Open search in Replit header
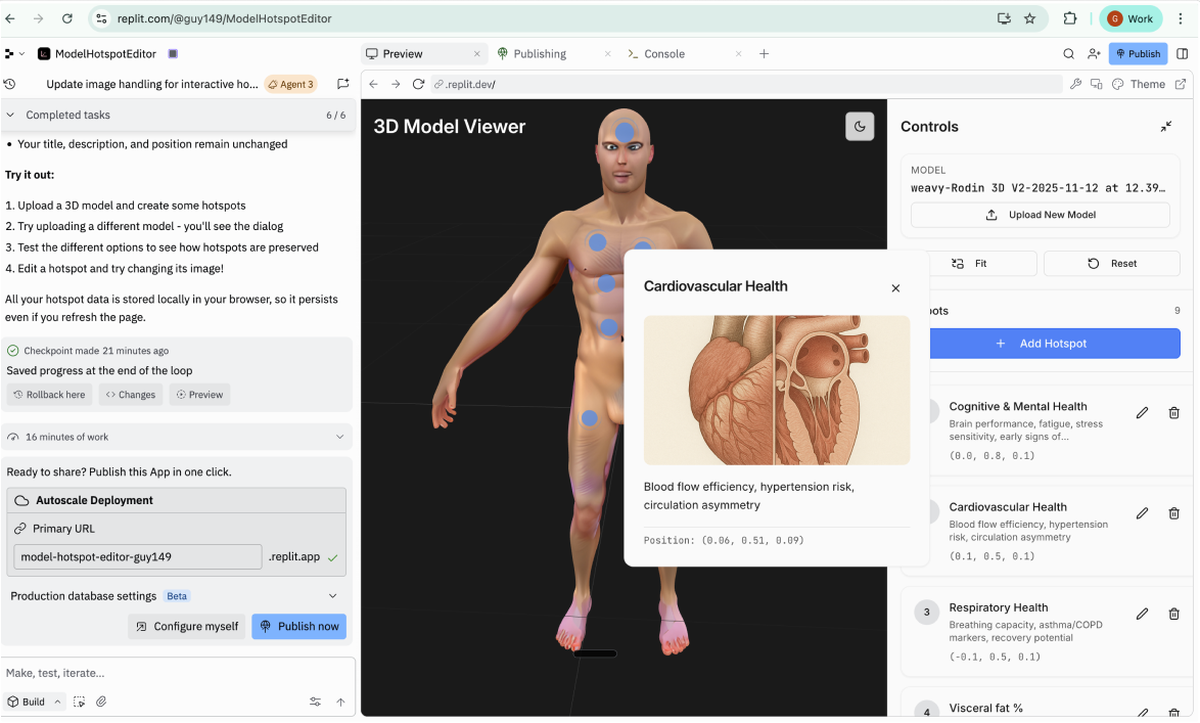Viewport: 1200px width, 723px height. [x=1069, y=54]
